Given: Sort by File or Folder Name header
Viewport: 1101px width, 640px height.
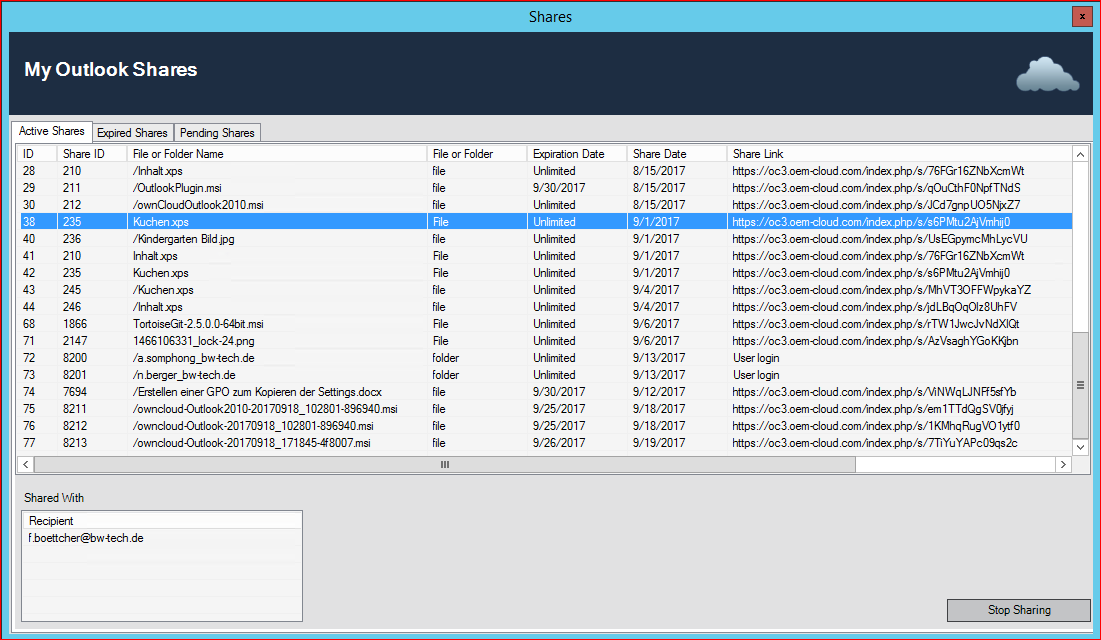Looking at the screenshot, I should click(x=277, y=154).
